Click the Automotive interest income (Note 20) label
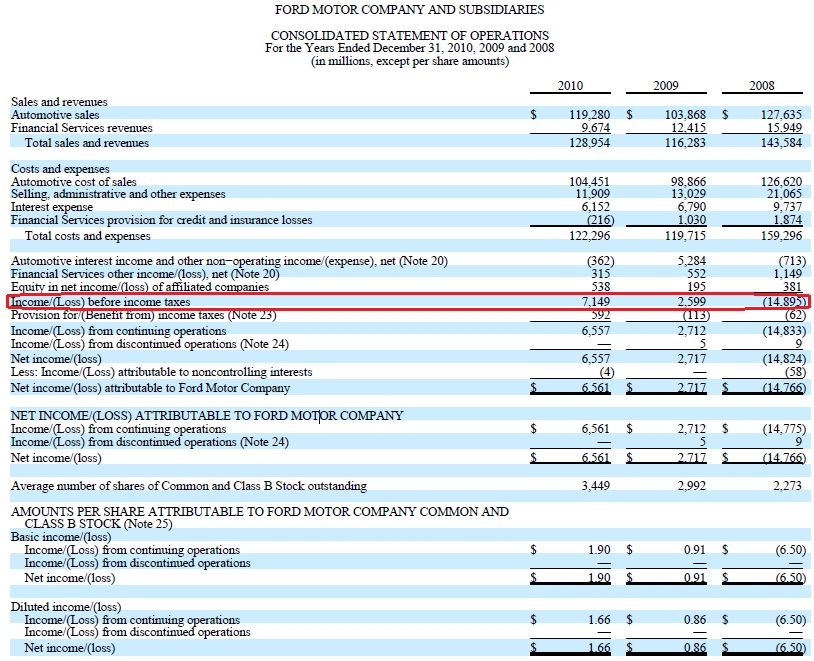 (x=229, y=261)
